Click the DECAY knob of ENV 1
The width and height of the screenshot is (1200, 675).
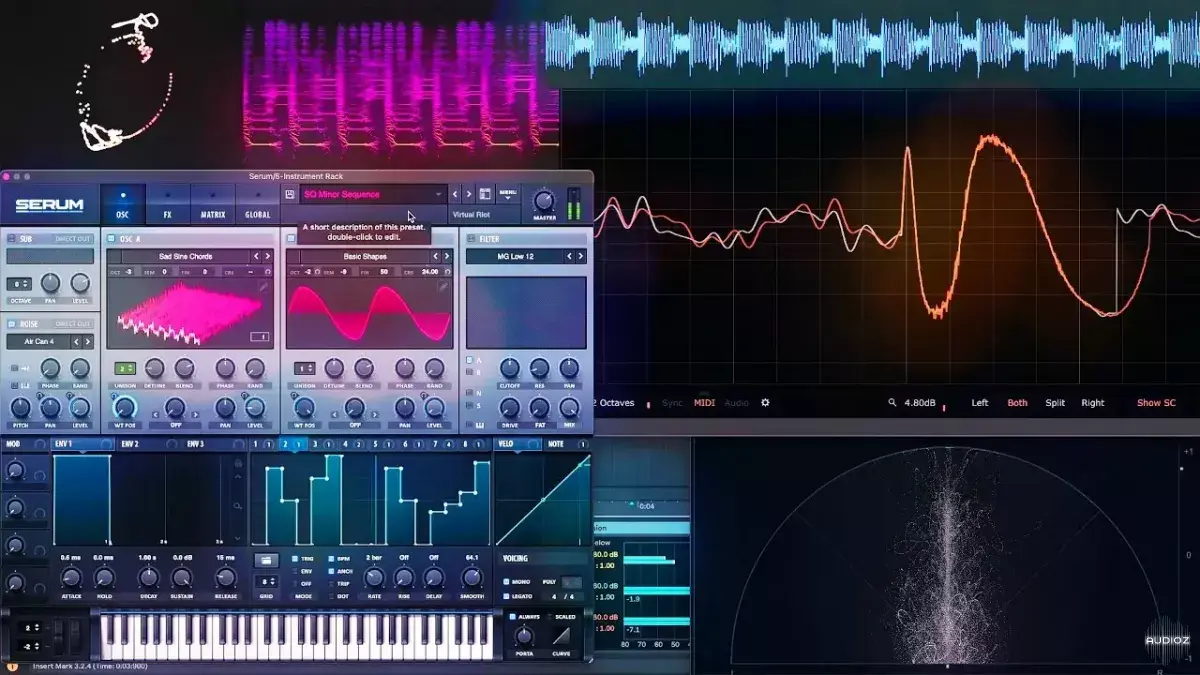(x=148, y=577)
